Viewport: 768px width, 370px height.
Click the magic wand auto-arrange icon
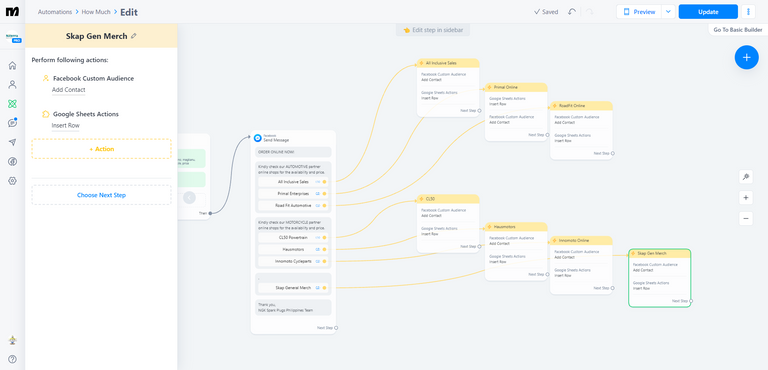745,177
